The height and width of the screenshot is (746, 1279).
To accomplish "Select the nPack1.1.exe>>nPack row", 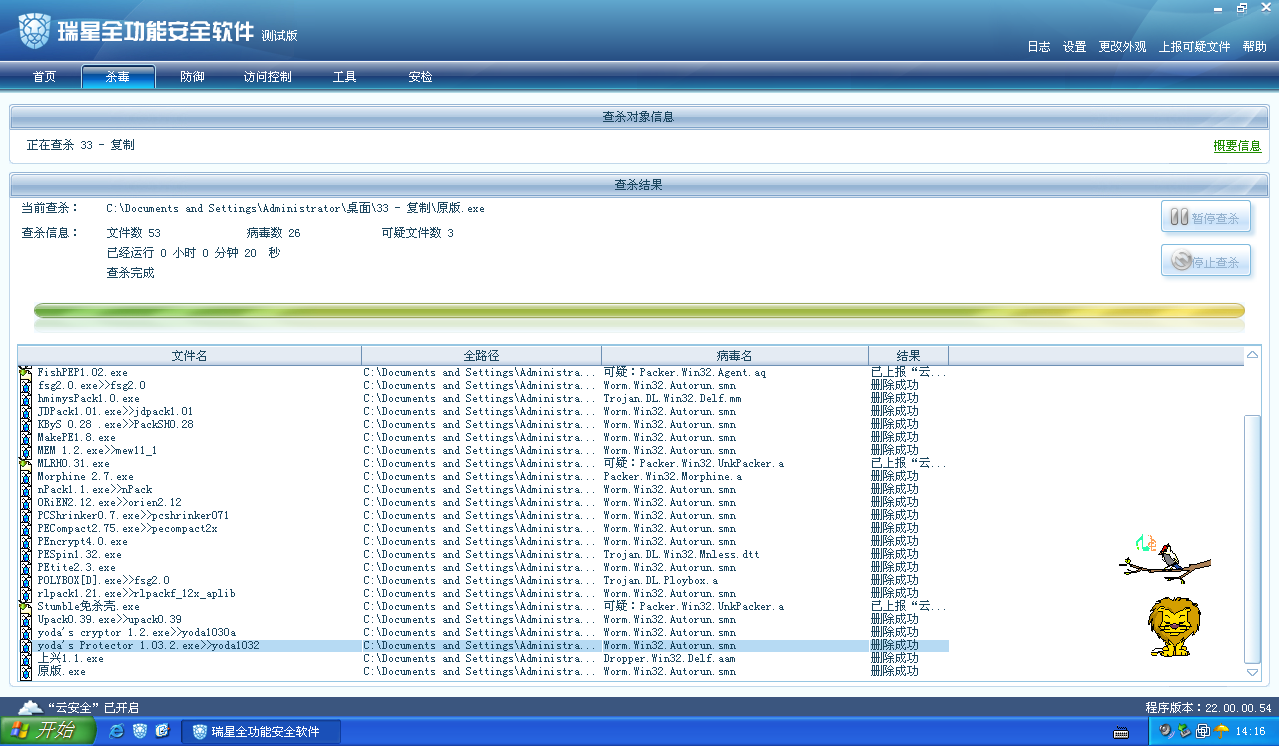I will coord(483,489).
